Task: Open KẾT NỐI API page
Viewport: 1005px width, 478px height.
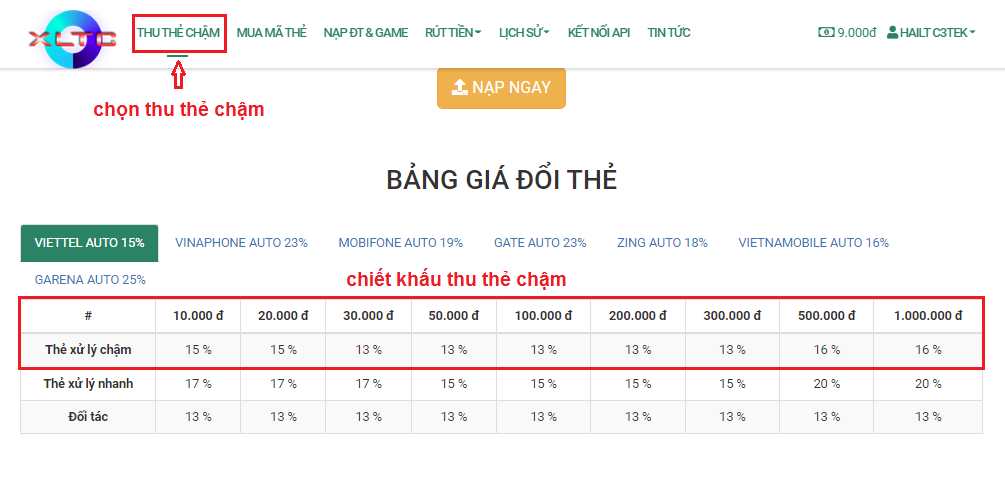Action: (x=599, y=33)
